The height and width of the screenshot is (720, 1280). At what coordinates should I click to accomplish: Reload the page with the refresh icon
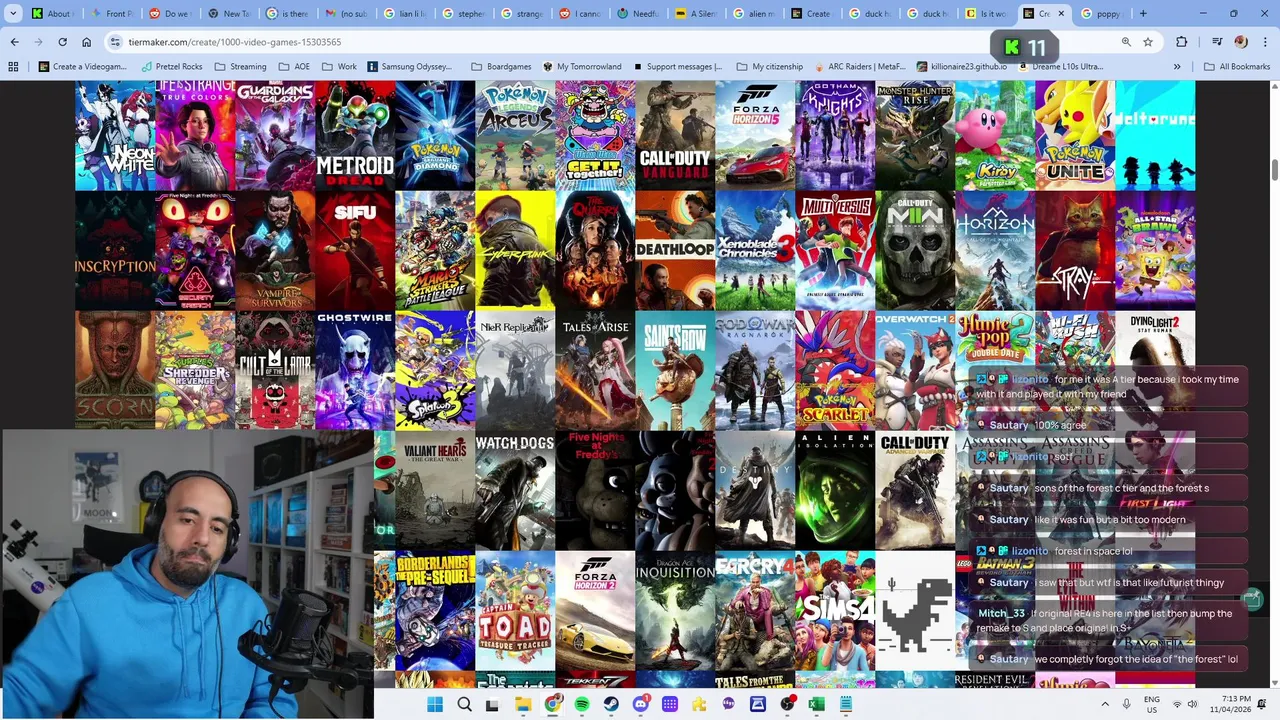click(x=62, y=42)
